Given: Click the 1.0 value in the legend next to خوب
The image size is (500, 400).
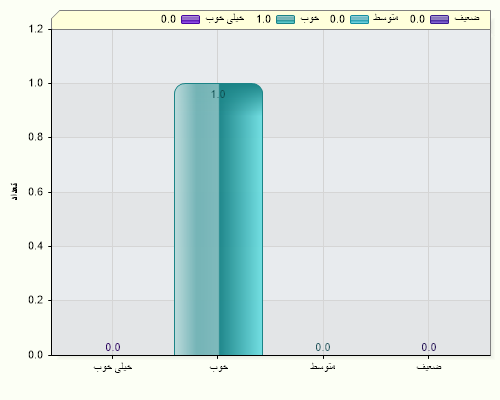Looking at the screenshot, I should click(x=263, y=19).
